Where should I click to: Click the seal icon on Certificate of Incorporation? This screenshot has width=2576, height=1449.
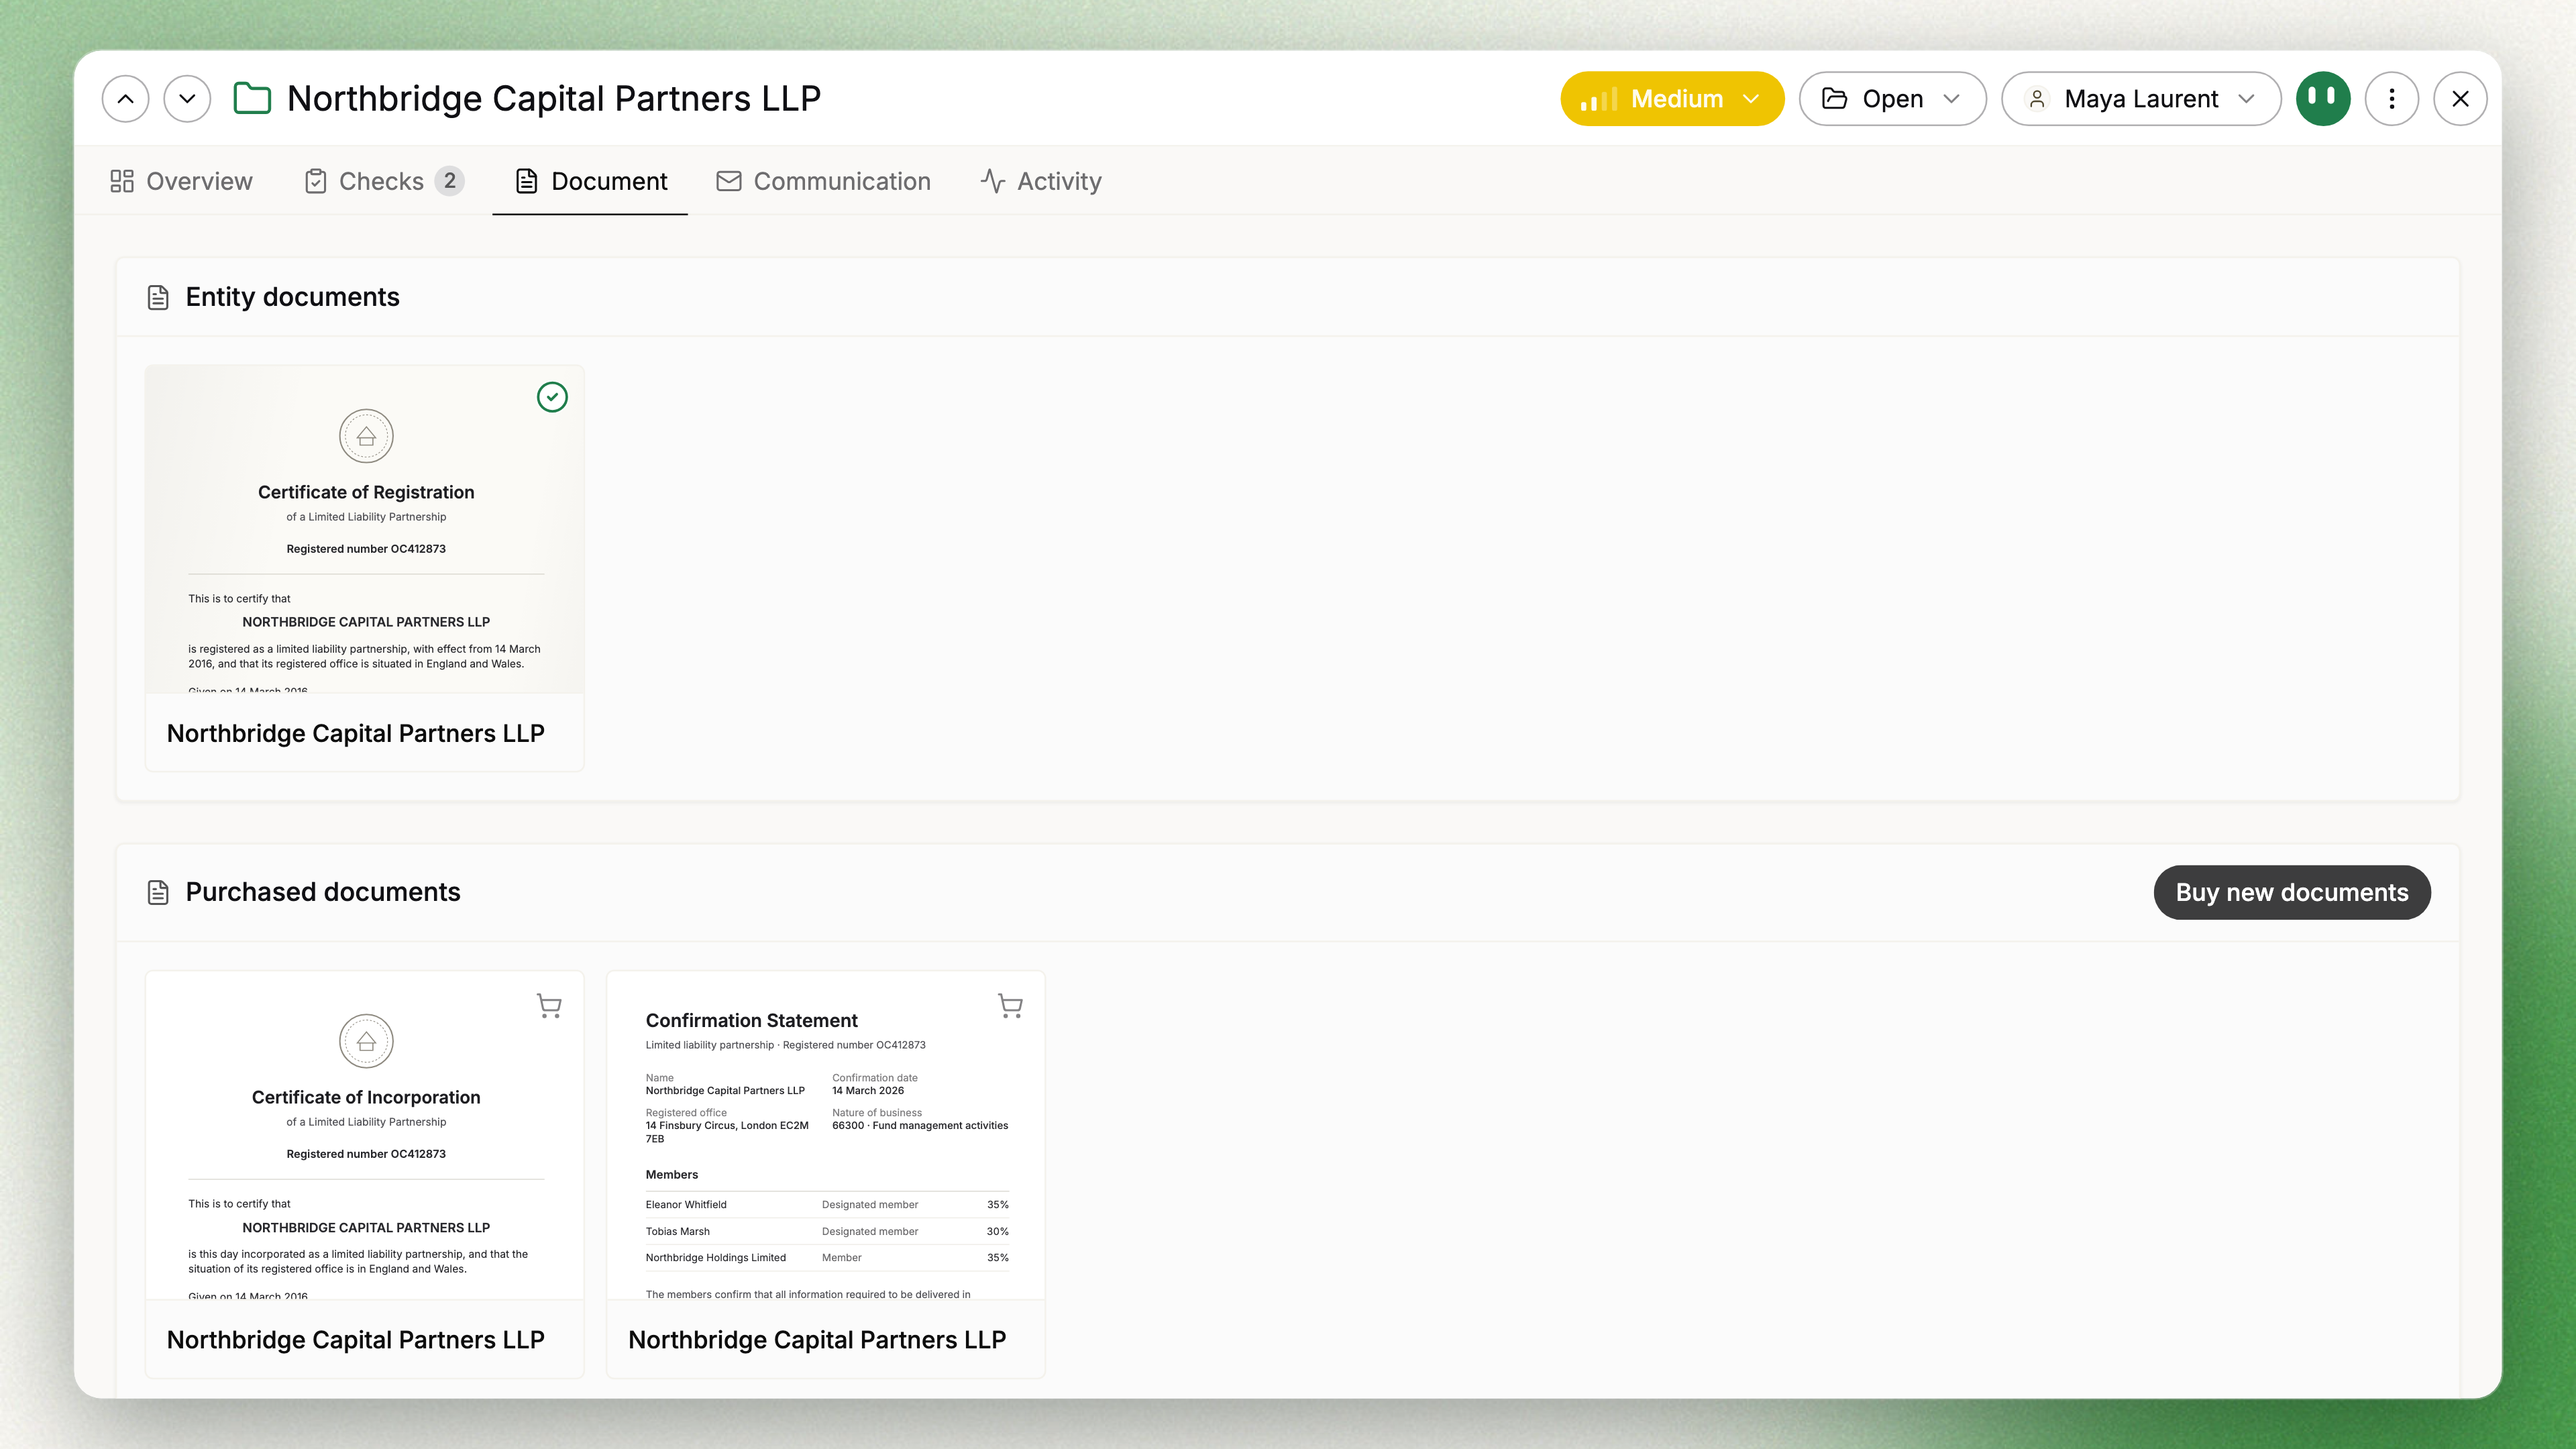tap(366, 1041)
